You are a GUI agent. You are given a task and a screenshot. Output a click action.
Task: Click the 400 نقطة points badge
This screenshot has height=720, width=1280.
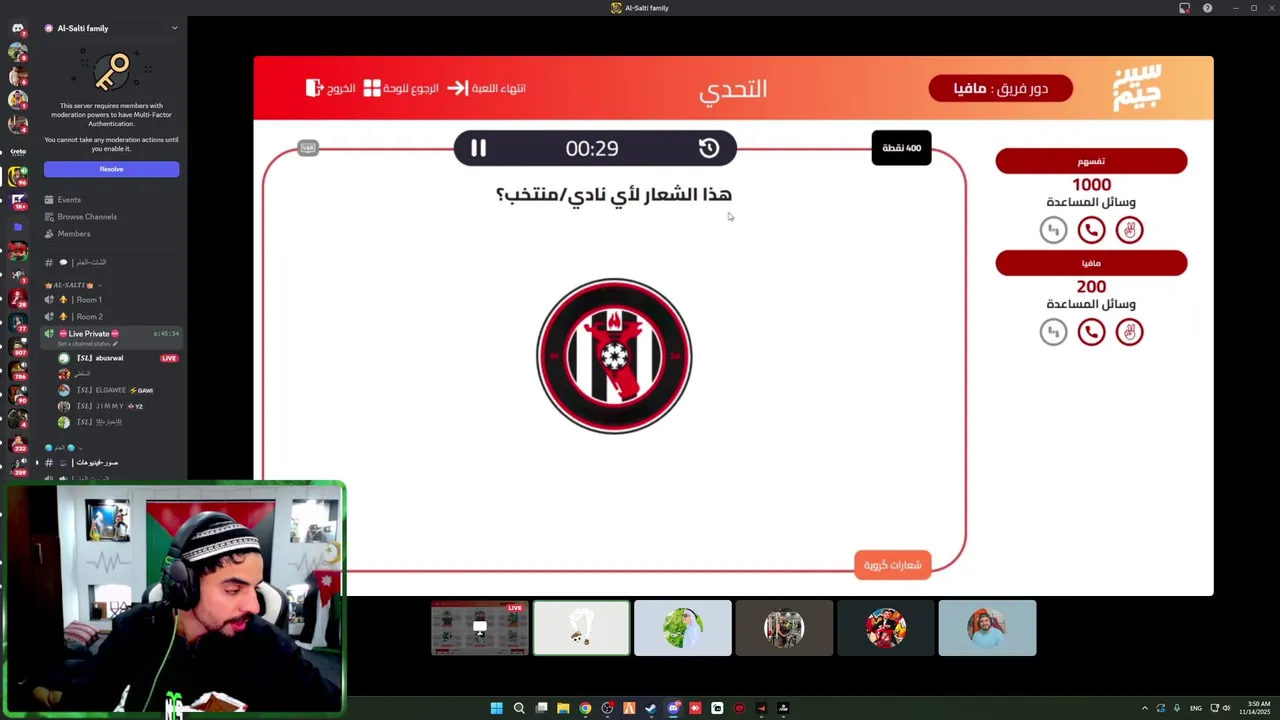(x=901, y=148)
